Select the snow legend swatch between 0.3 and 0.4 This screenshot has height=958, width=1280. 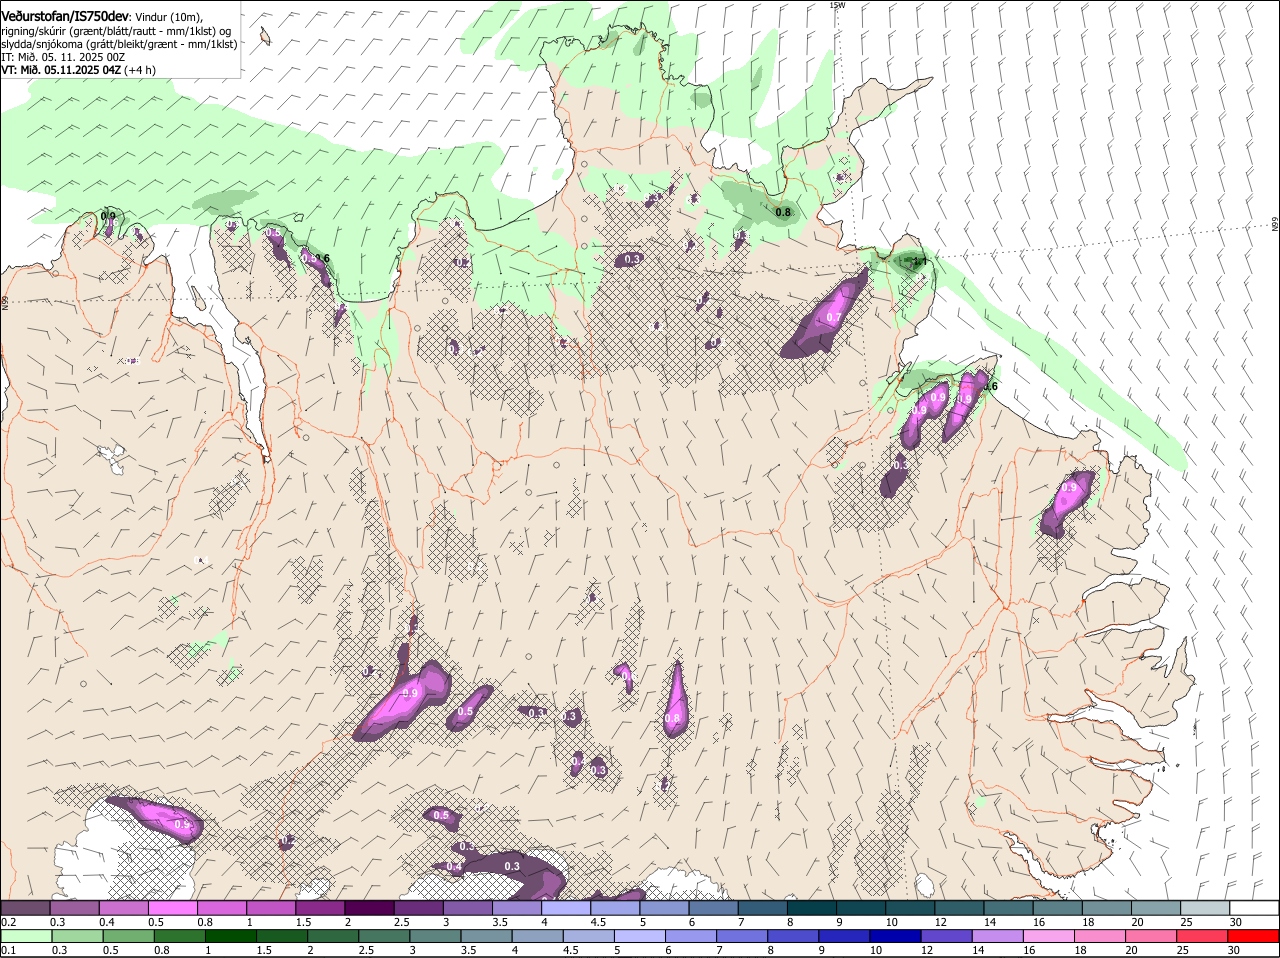point(74,907)
